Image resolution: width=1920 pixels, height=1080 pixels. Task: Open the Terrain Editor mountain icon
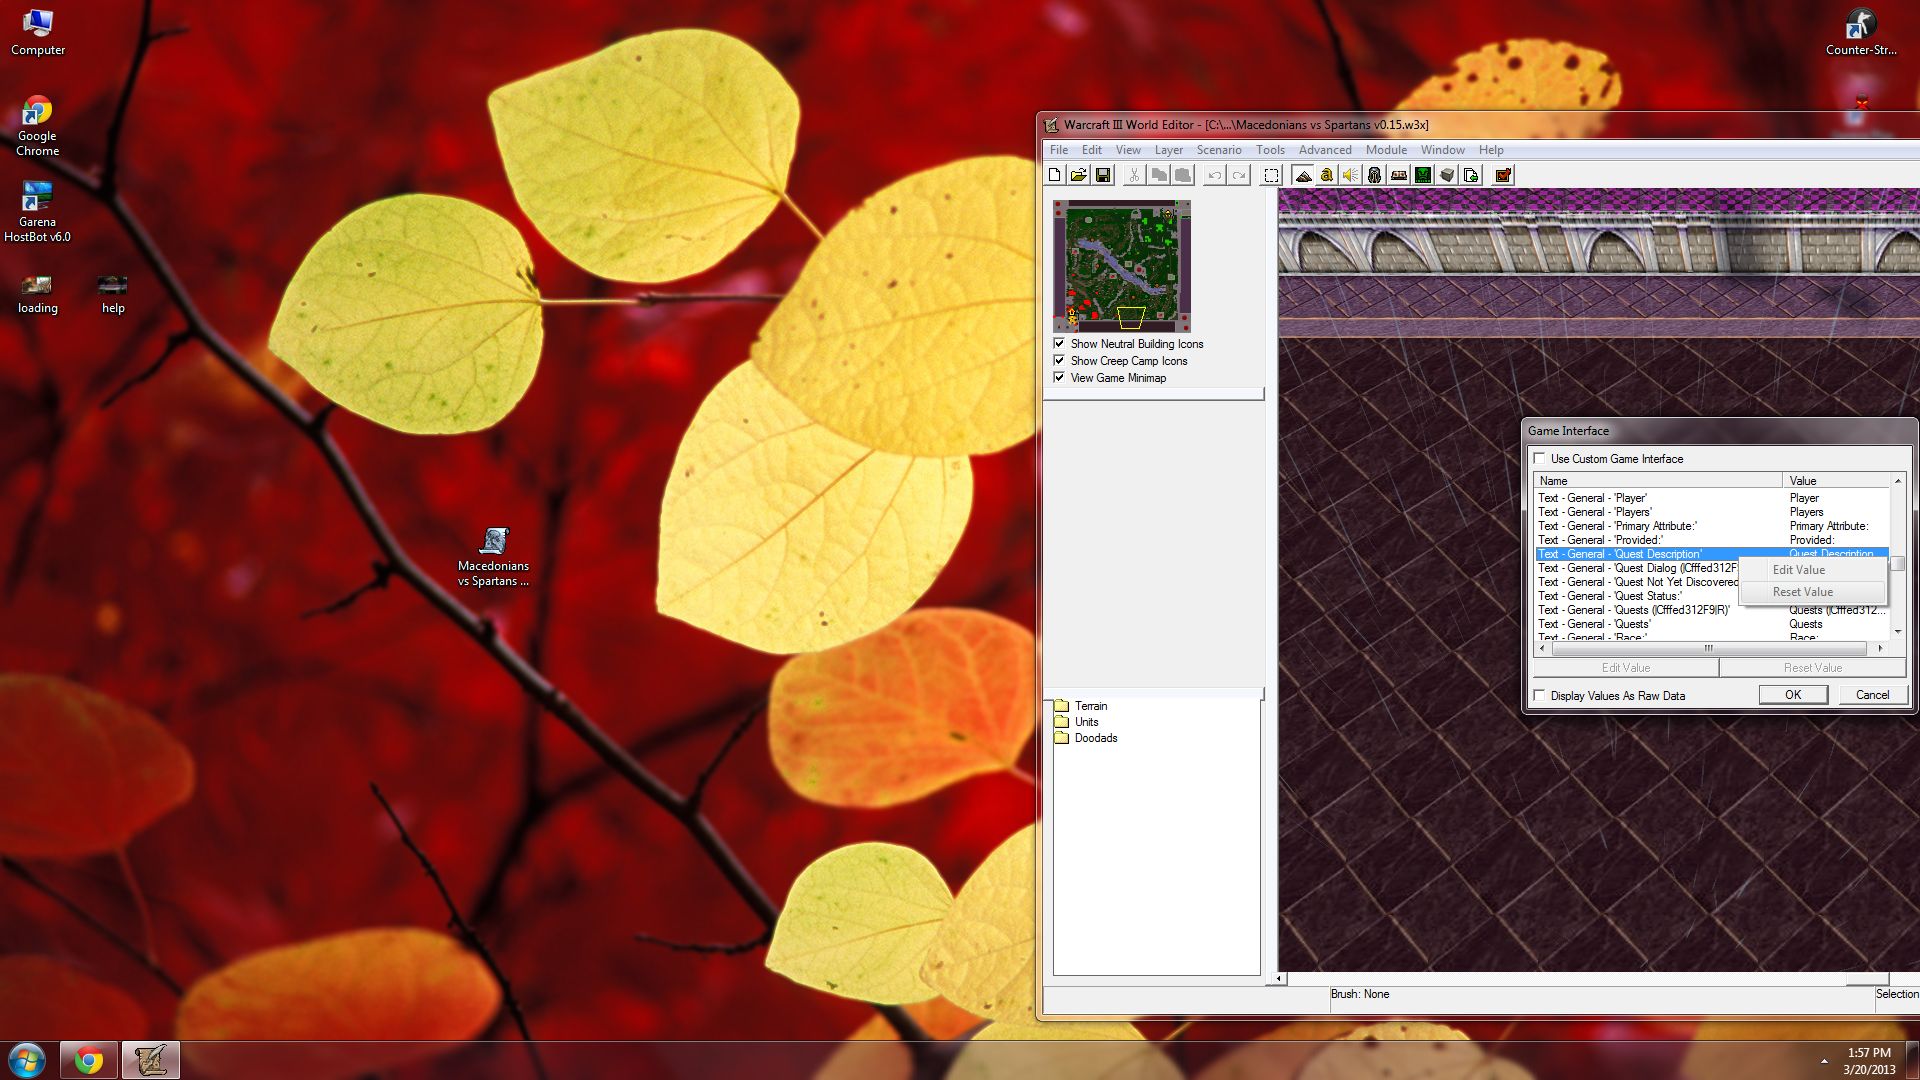pyautogui.click(x=1303, y=175)
